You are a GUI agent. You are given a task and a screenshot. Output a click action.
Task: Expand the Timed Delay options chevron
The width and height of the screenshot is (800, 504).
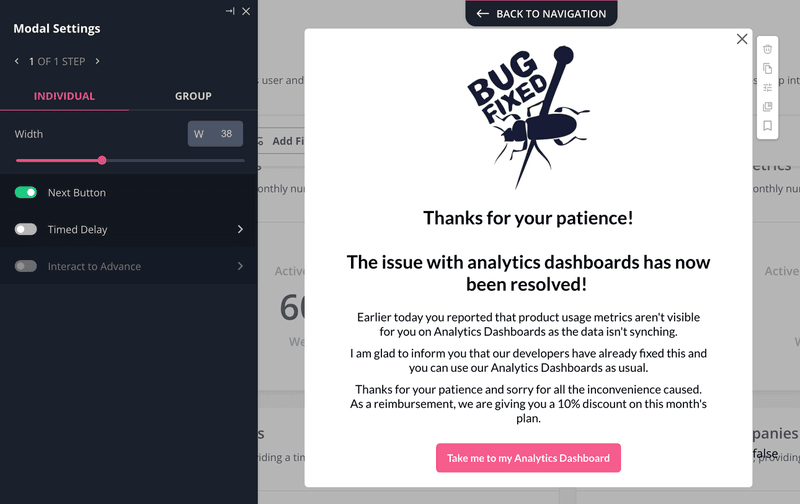(240, 229)
